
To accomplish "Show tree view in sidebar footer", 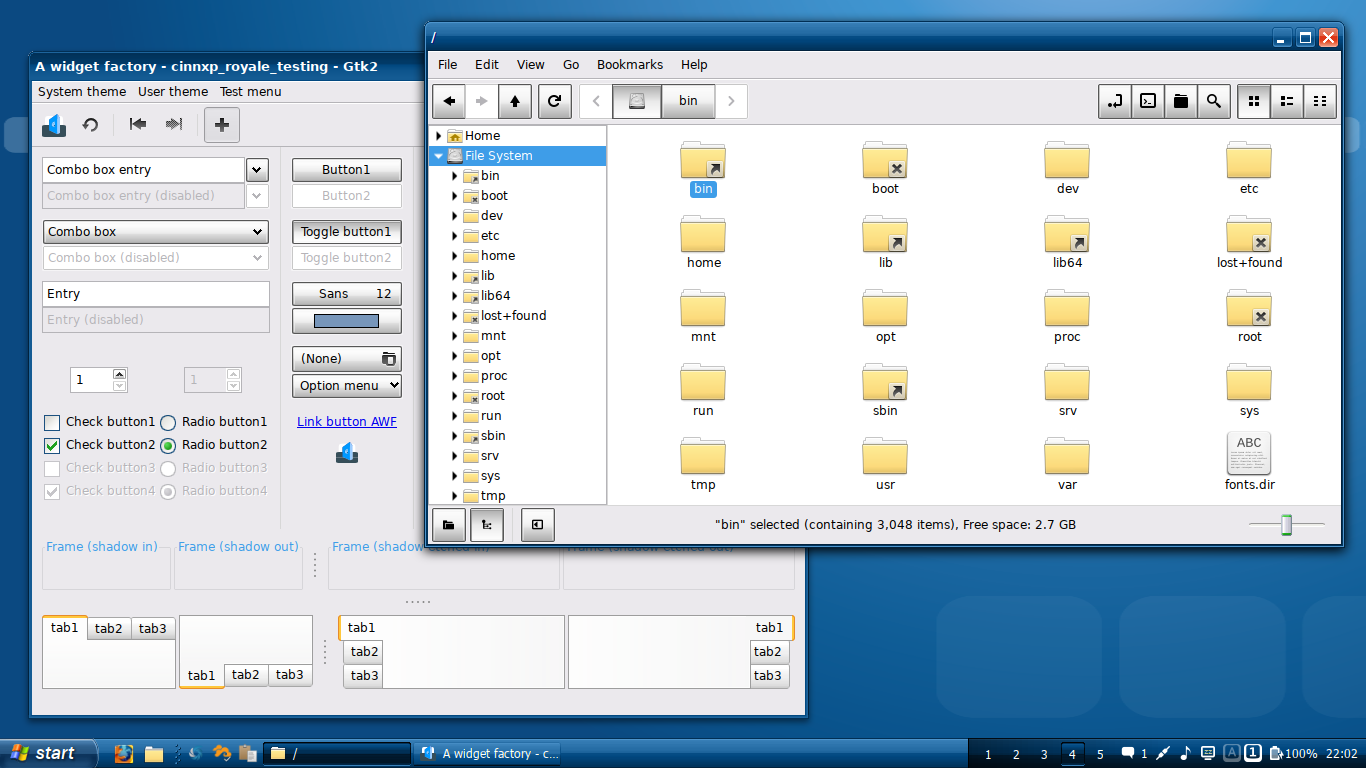I will (x=486, y=524).
